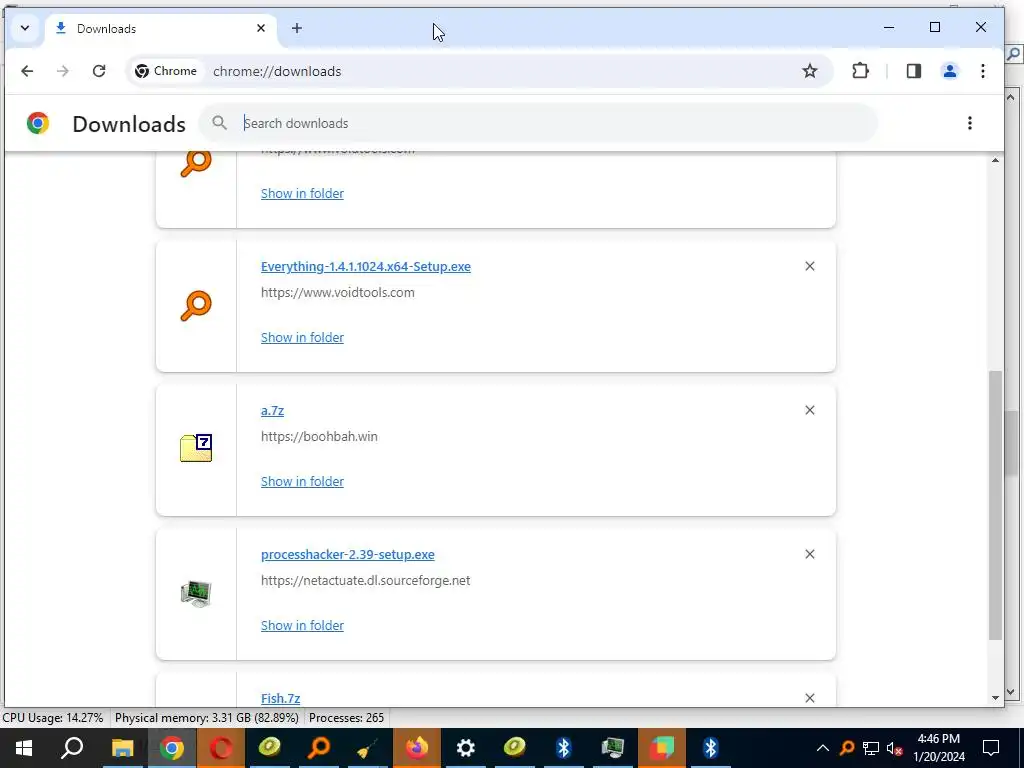
Task: Open the Fish.7z download link
Action: 281,698
